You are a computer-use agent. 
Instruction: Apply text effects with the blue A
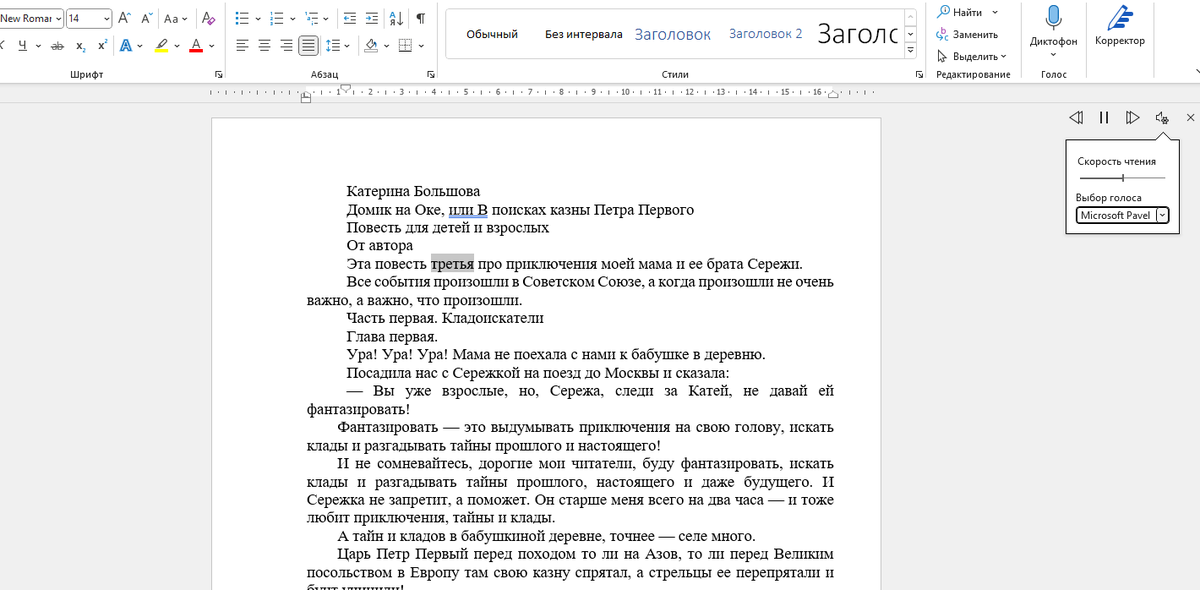126,45
